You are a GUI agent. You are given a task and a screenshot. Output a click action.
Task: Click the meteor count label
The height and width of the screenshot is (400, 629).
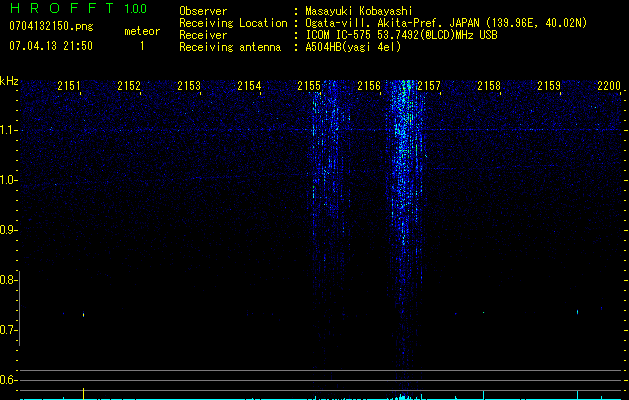pos(142,31)
